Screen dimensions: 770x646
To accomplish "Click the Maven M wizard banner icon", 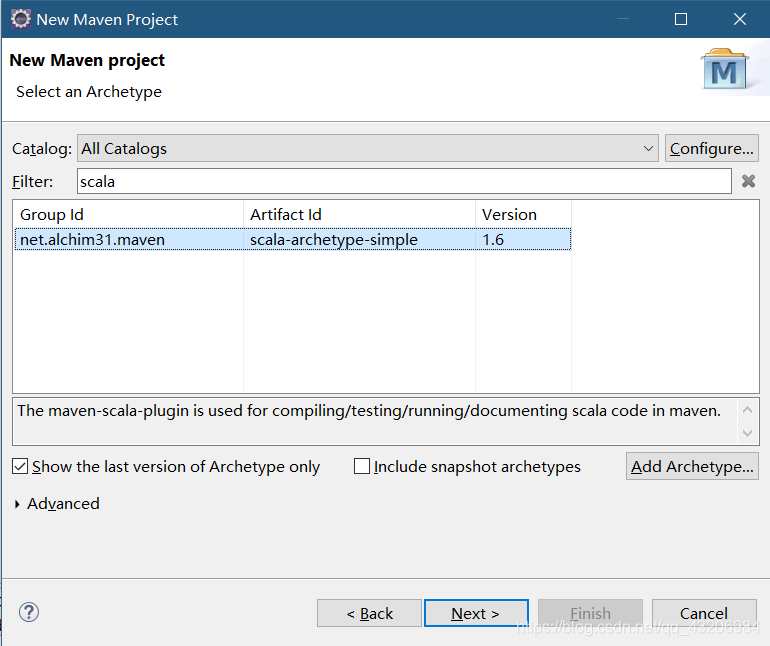I will [725, 69].
